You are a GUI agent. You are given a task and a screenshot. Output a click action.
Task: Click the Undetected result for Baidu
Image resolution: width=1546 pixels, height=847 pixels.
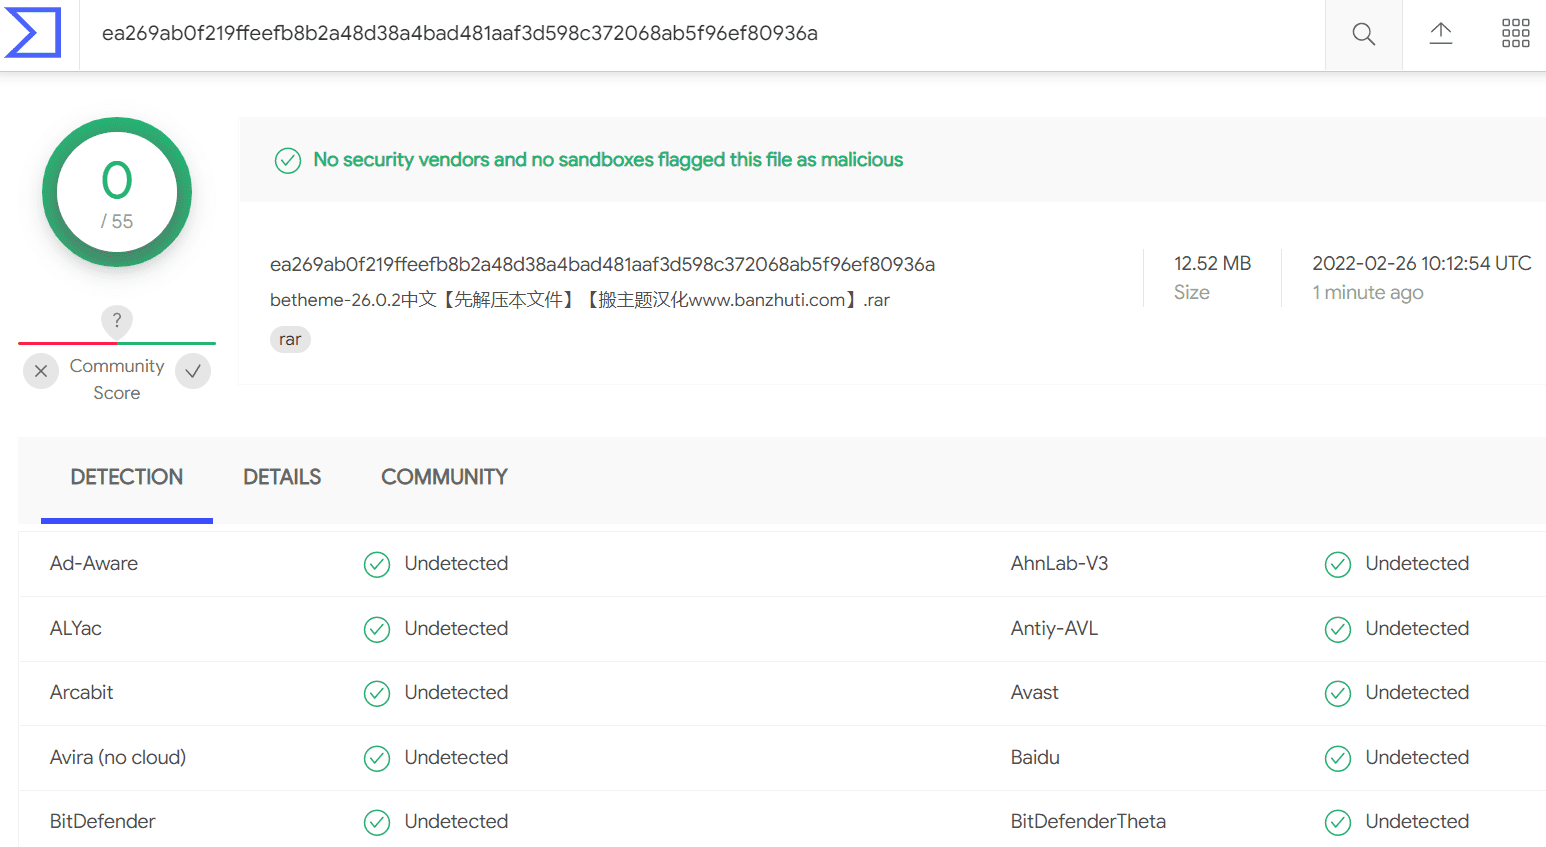coord(1417,757)
